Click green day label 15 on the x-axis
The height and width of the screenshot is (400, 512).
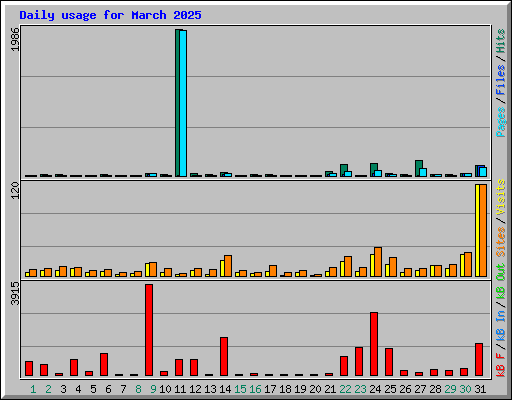(240, 389)
